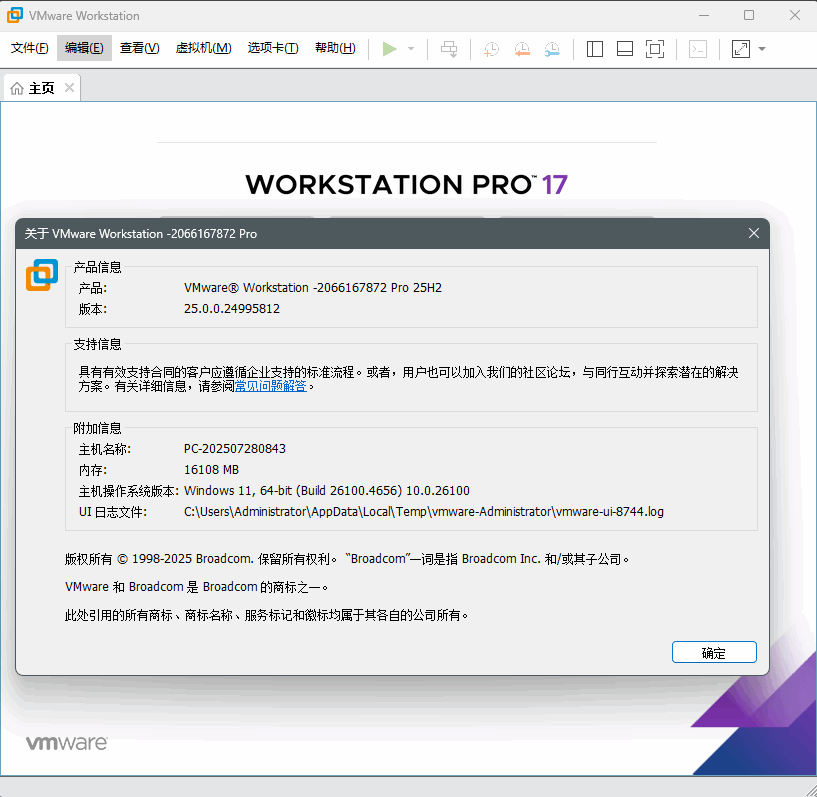Power on the virtual machine
The width and height of the screenshot is (817, 797).
tap(391, 48)
